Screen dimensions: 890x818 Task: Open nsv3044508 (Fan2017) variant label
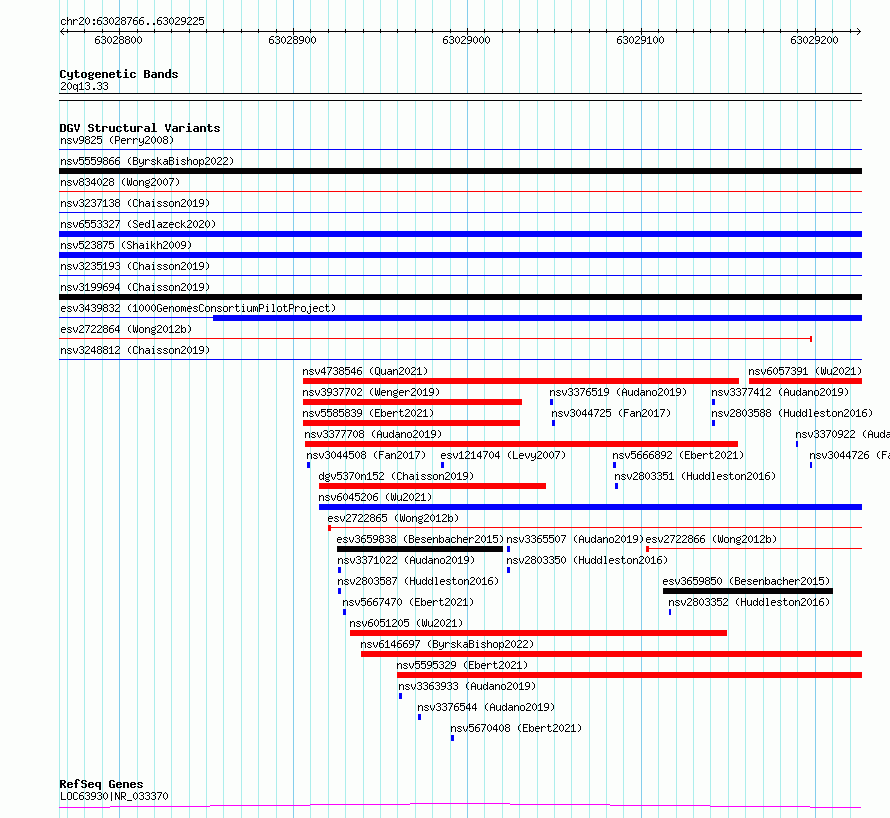[366, 455]
